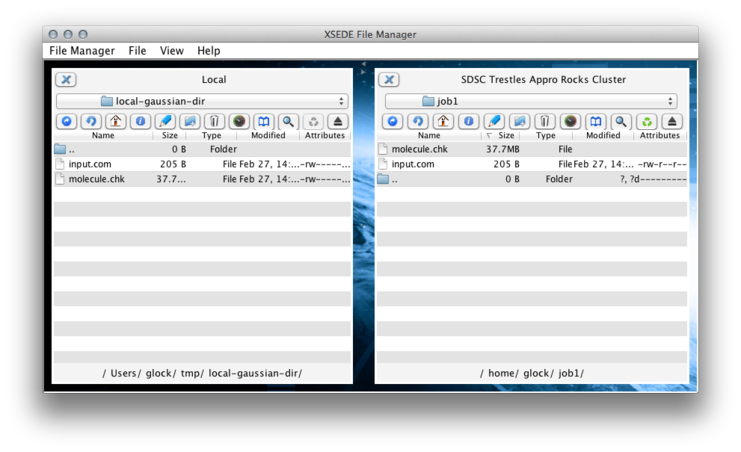Screen dimensions: 741x452
Task: Sort SDSC Trestles pane by Attributes column
Action: pyautogui.click(x=660, y=135)
